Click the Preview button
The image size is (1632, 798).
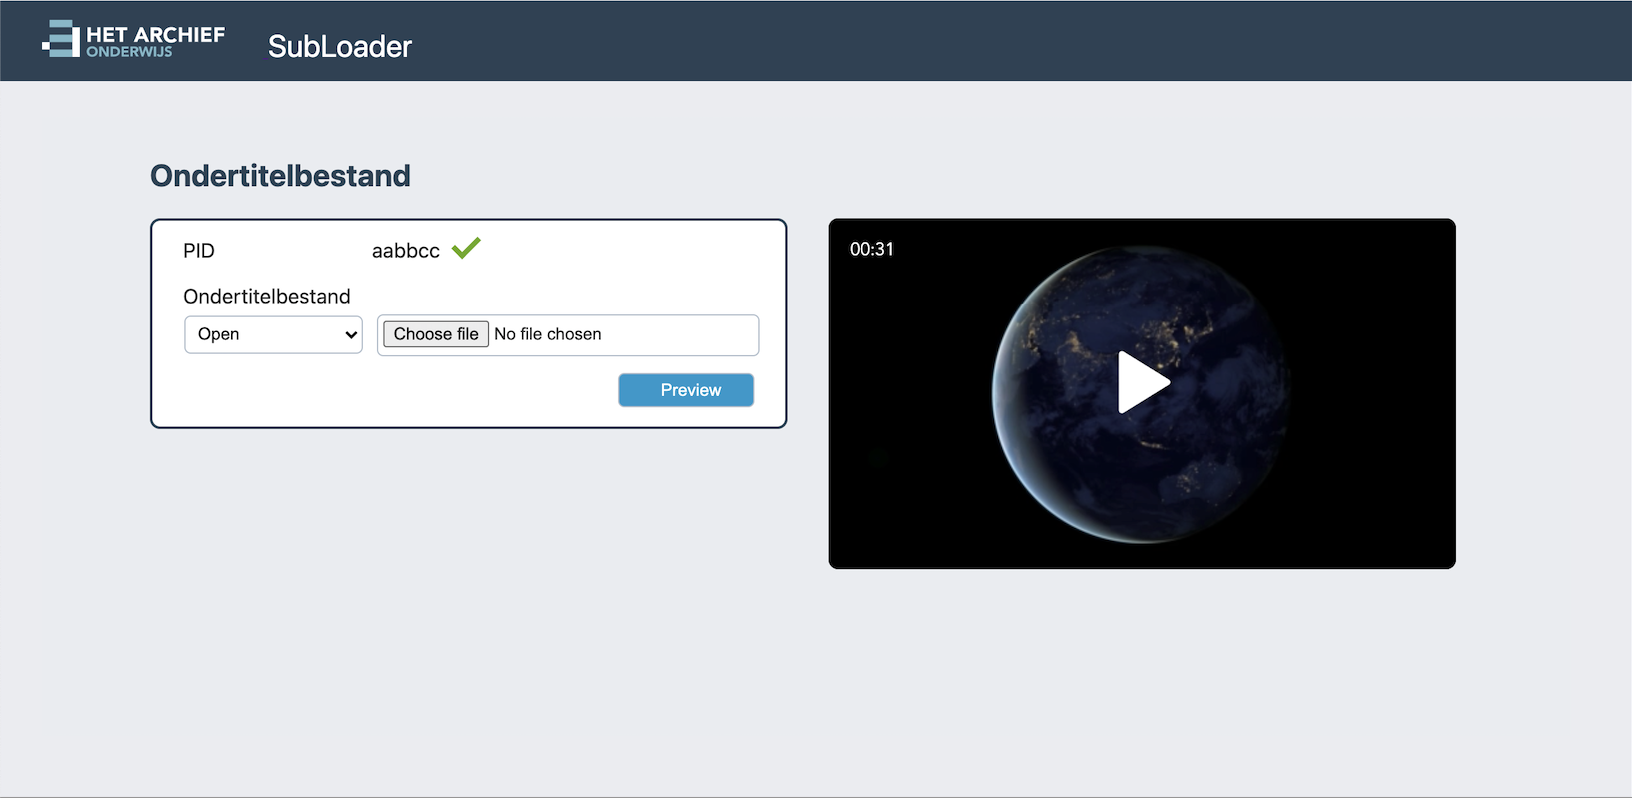tap(686, 390)
